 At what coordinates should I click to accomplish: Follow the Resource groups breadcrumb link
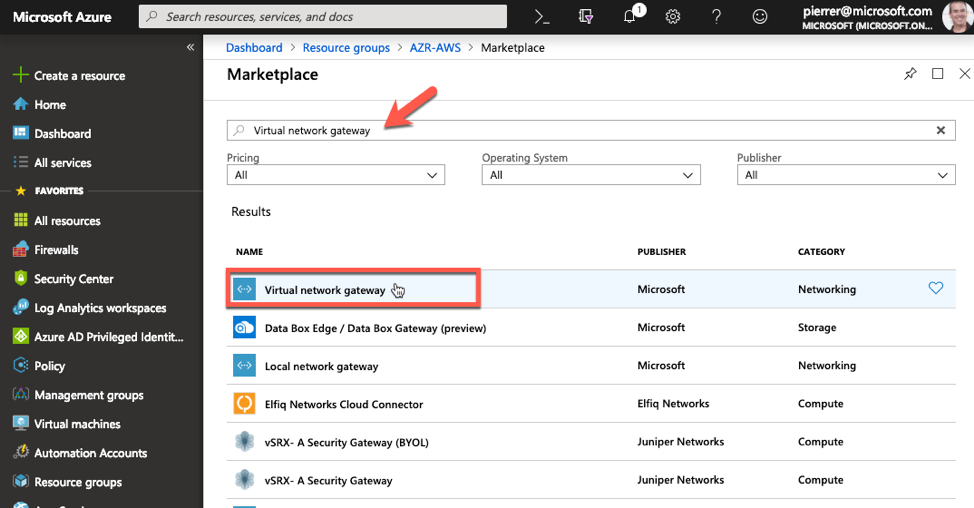346,48
